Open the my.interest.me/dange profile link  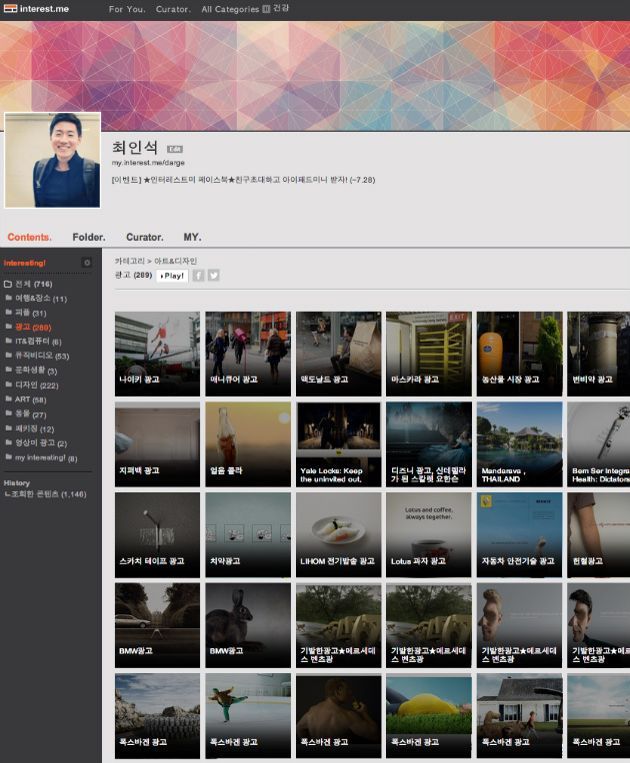tap(148, 163)
